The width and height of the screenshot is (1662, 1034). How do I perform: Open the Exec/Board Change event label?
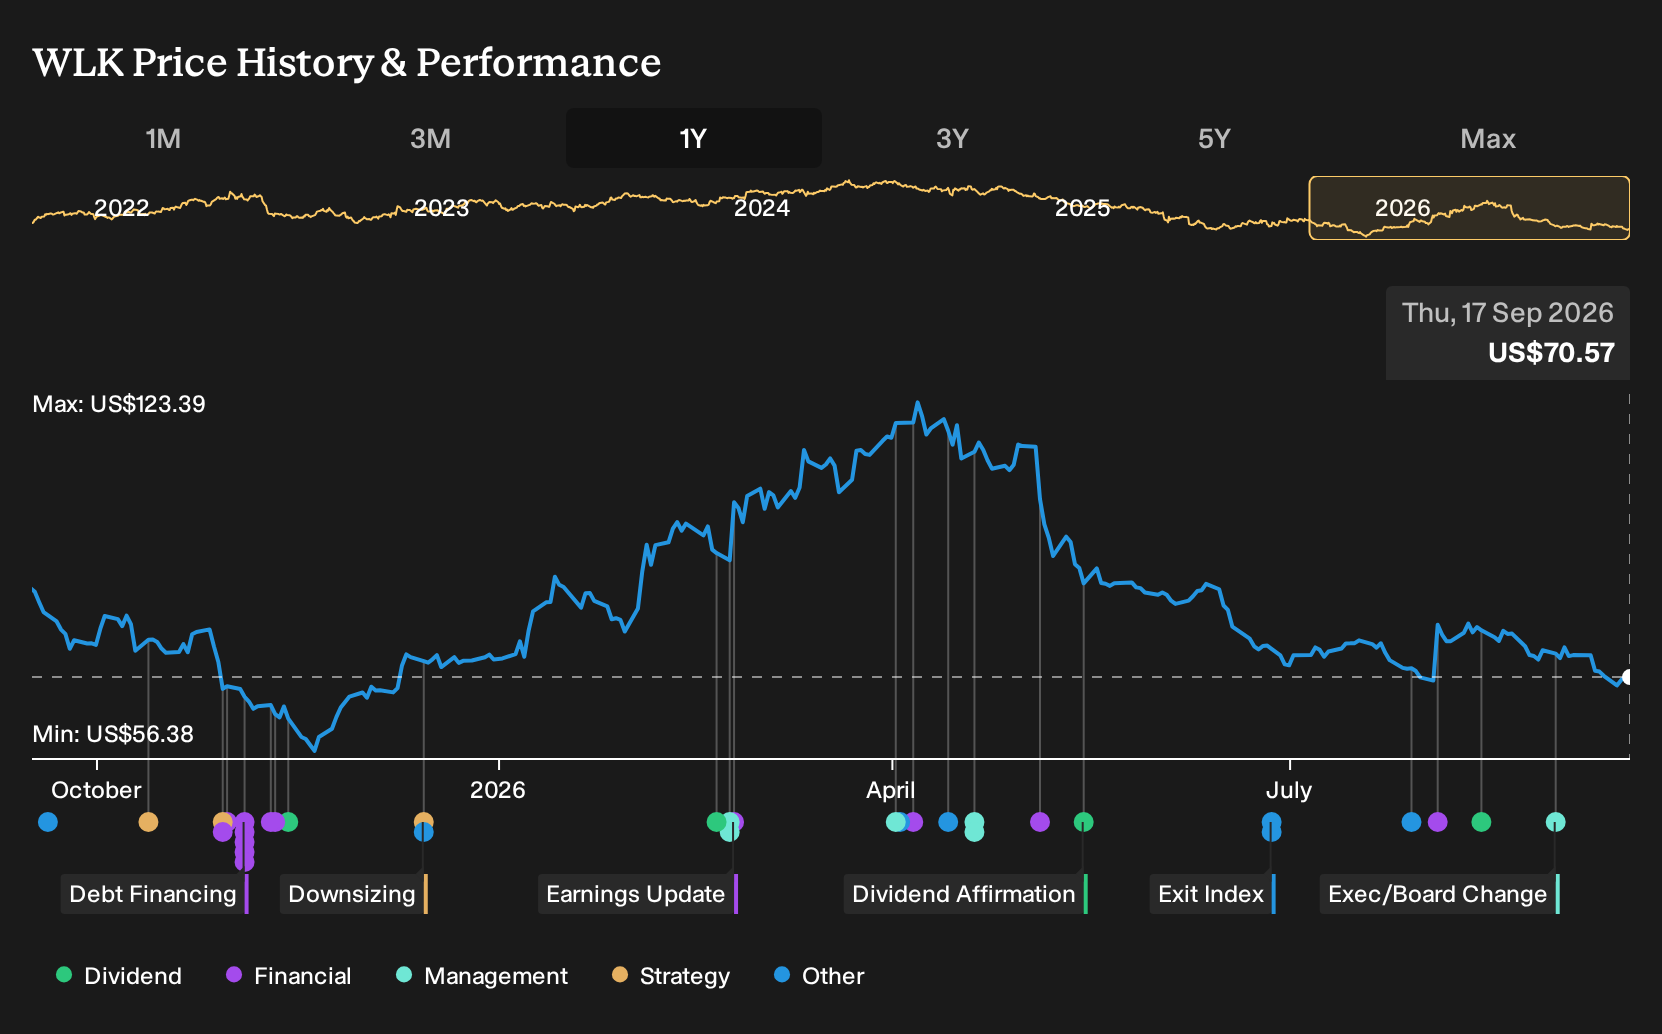click(x=1439, y=894)
